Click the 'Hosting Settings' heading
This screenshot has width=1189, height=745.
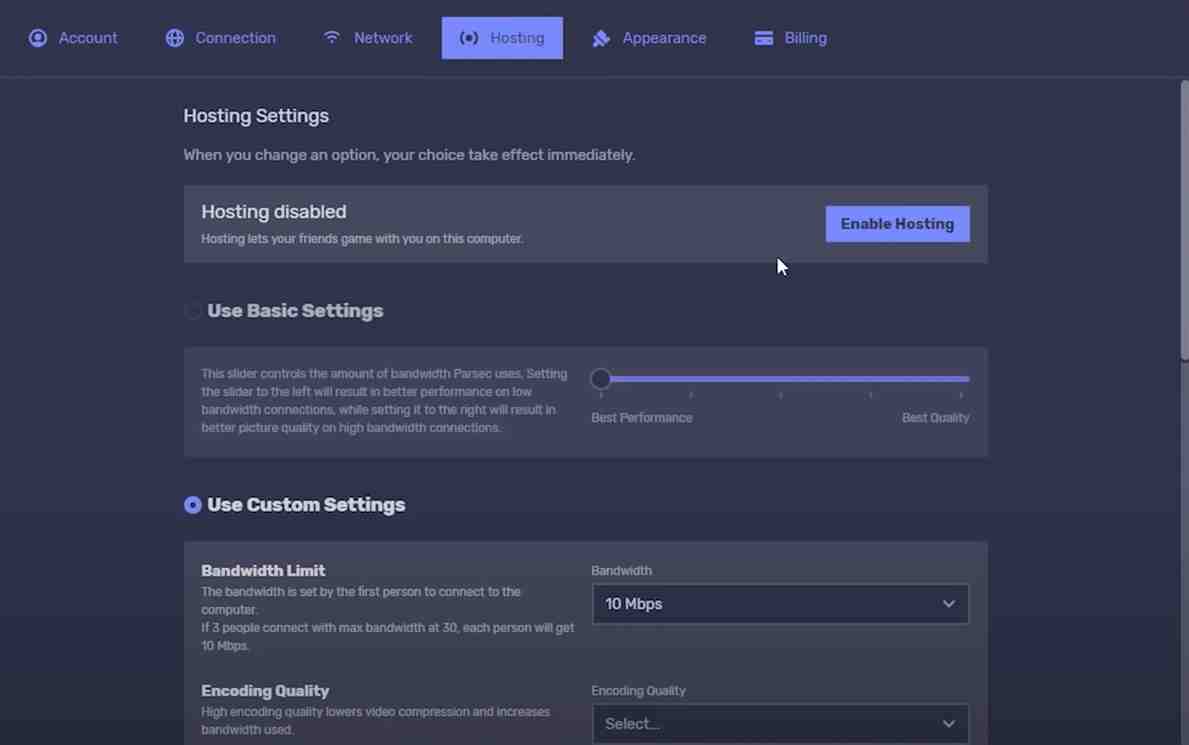[256, 116]
